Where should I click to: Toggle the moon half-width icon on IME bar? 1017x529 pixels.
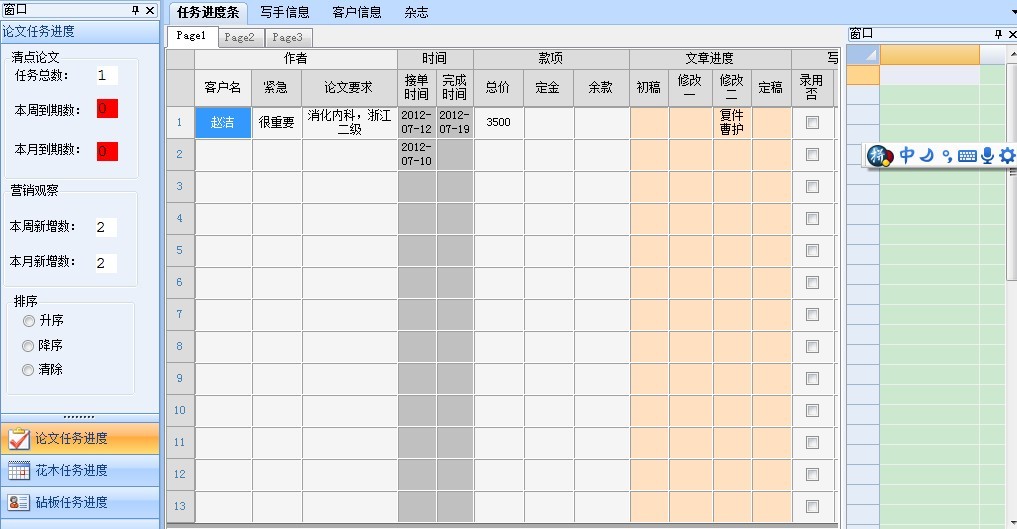[927, 155]
